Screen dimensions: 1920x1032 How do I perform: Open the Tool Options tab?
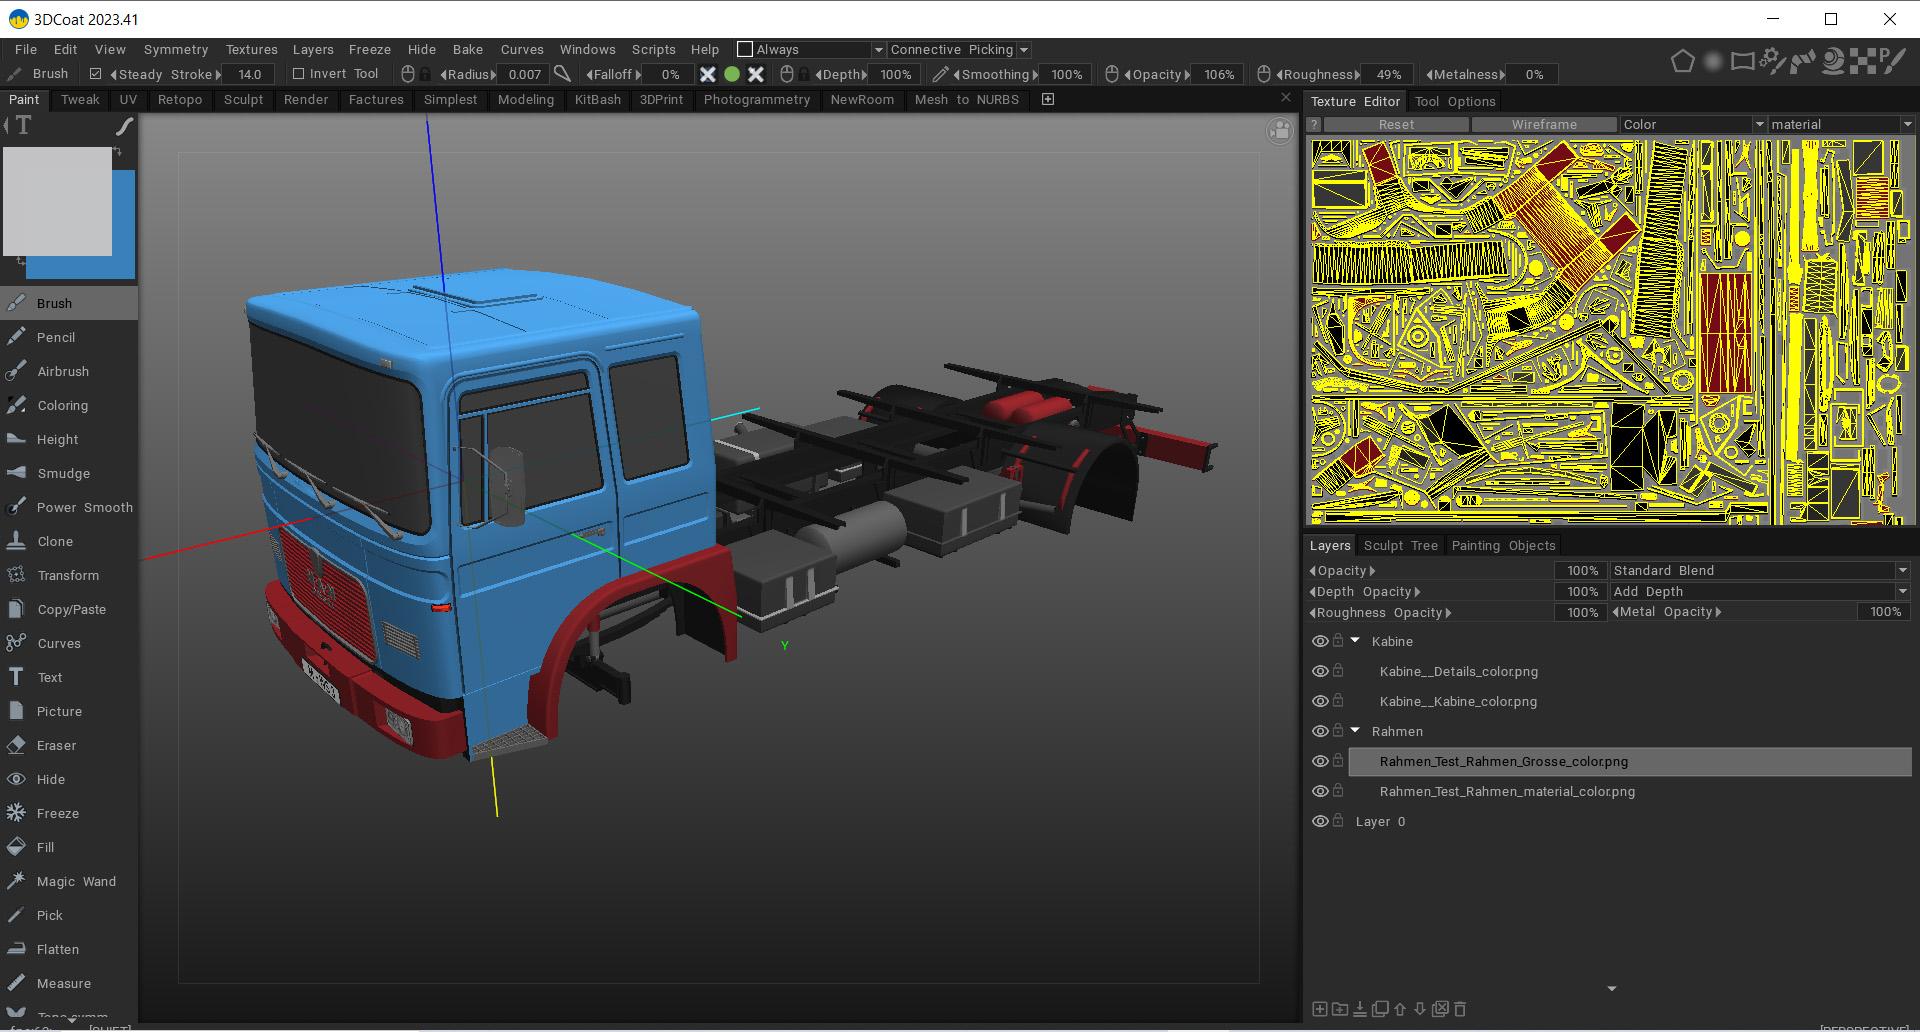(1455, 101)
